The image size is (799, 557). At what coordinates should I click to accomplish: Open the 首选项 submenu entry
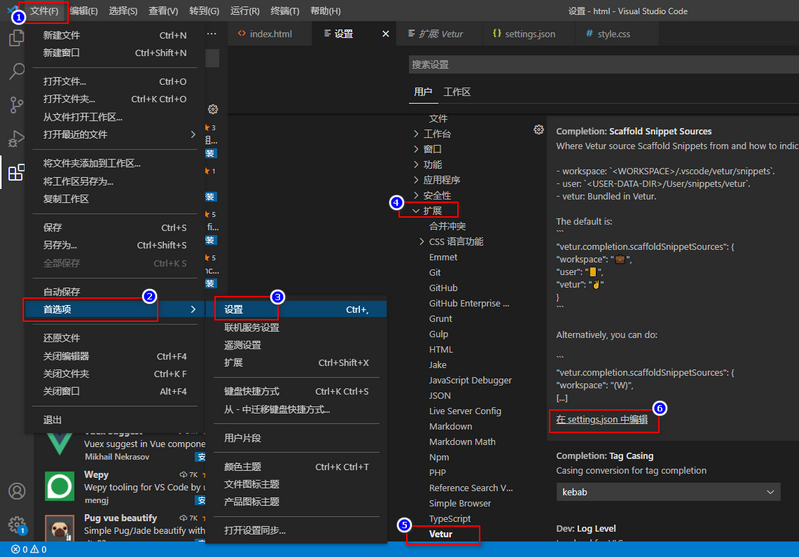pos(115,309)
